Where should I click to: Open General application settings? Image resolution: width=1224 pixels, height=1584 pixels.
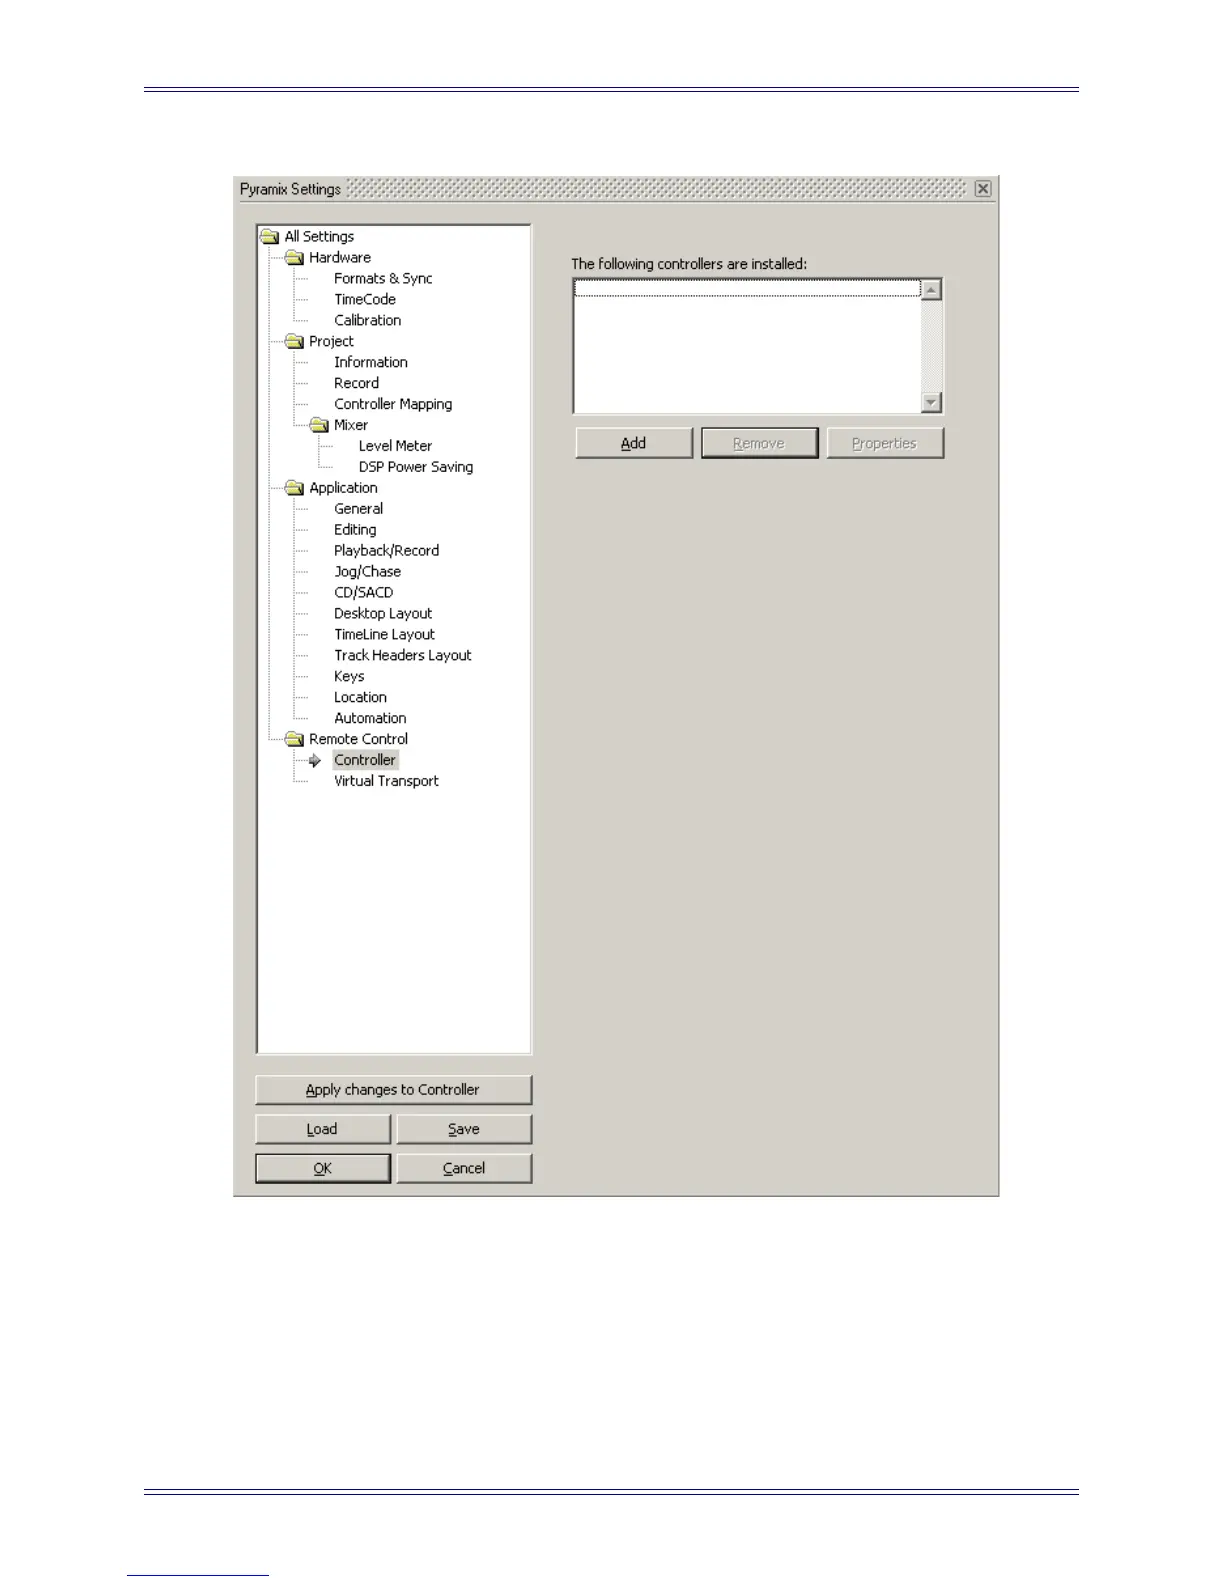[358, 510]
